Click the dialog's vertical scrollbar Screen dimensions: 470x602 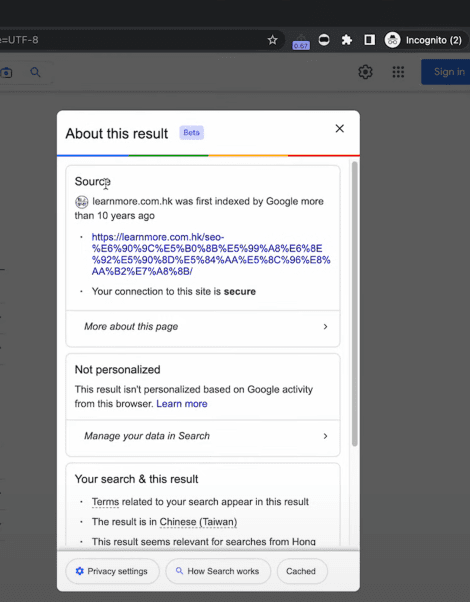pos(354,303)
